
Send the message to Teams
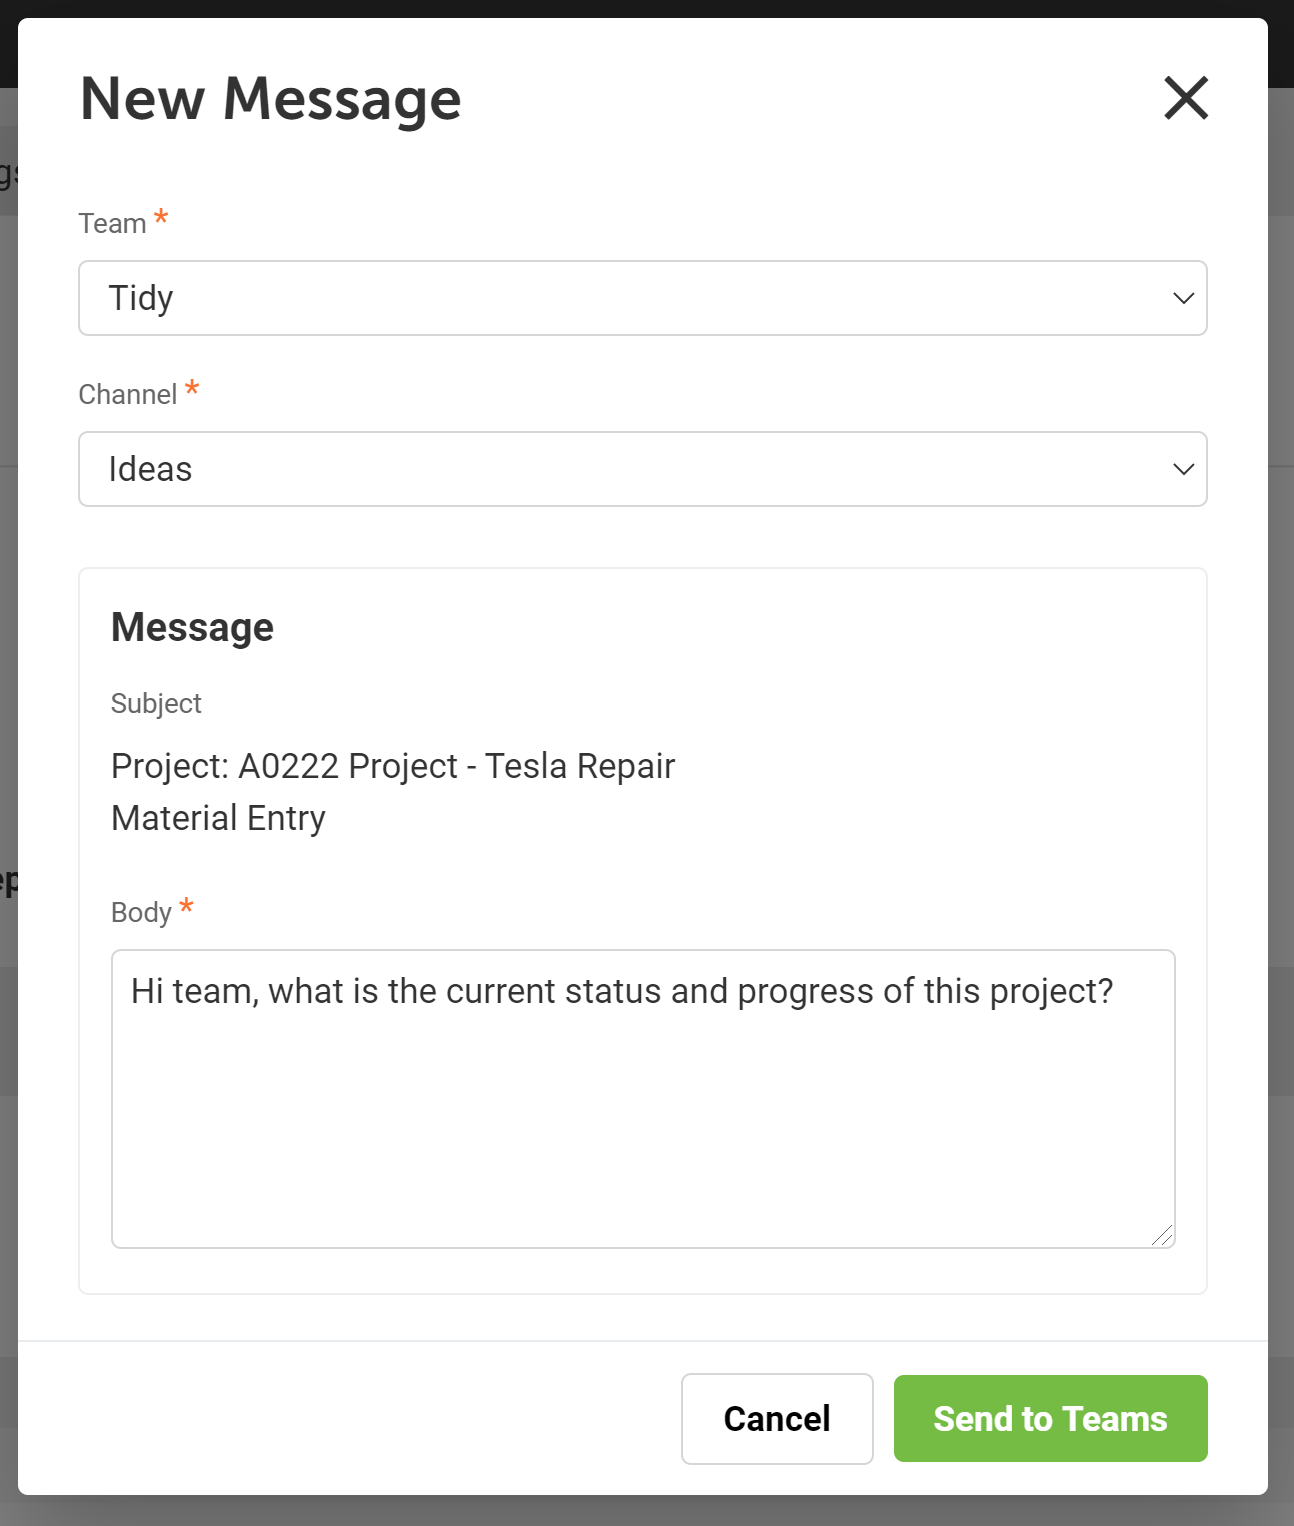1050,1419
